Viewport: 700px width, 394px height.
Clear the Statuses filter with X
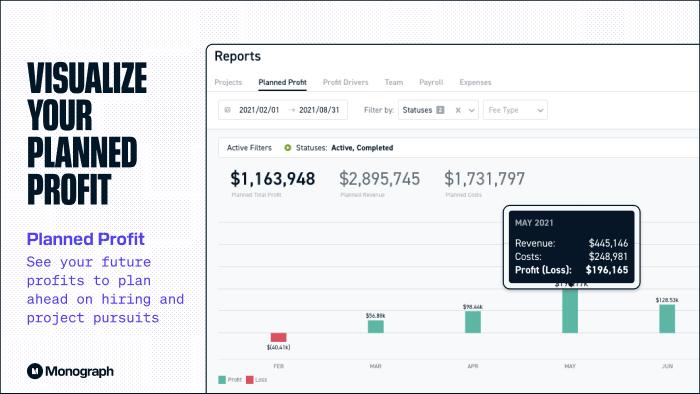point(458,110)
